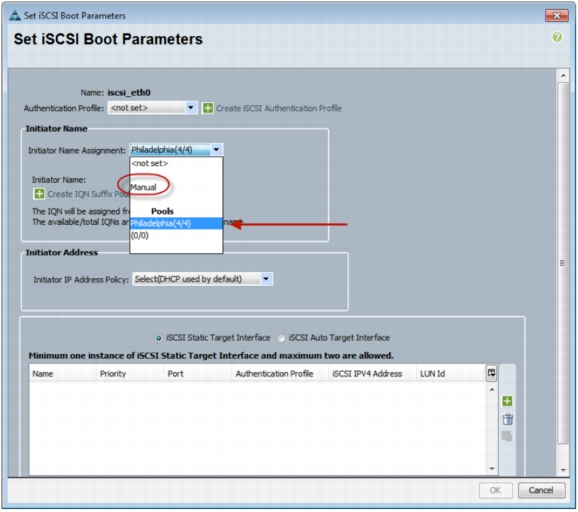Select iSCSI Static Target Interface radio
The height and width of the screenshot is (512, 578).
159,338
